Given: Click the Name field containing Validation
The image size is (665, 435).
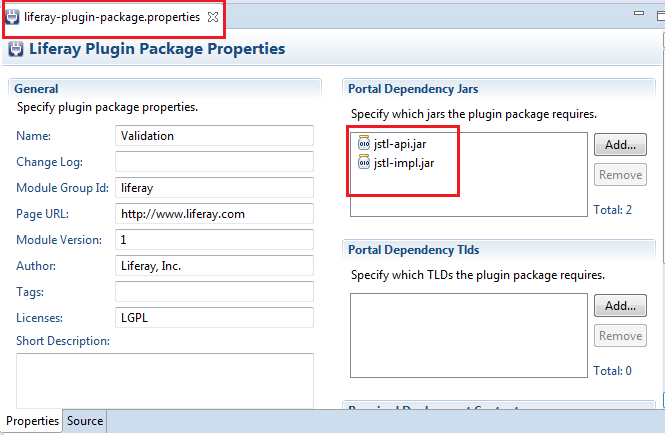Looking at the screenshot, I should pyautogui.click(x=214, y=136).
